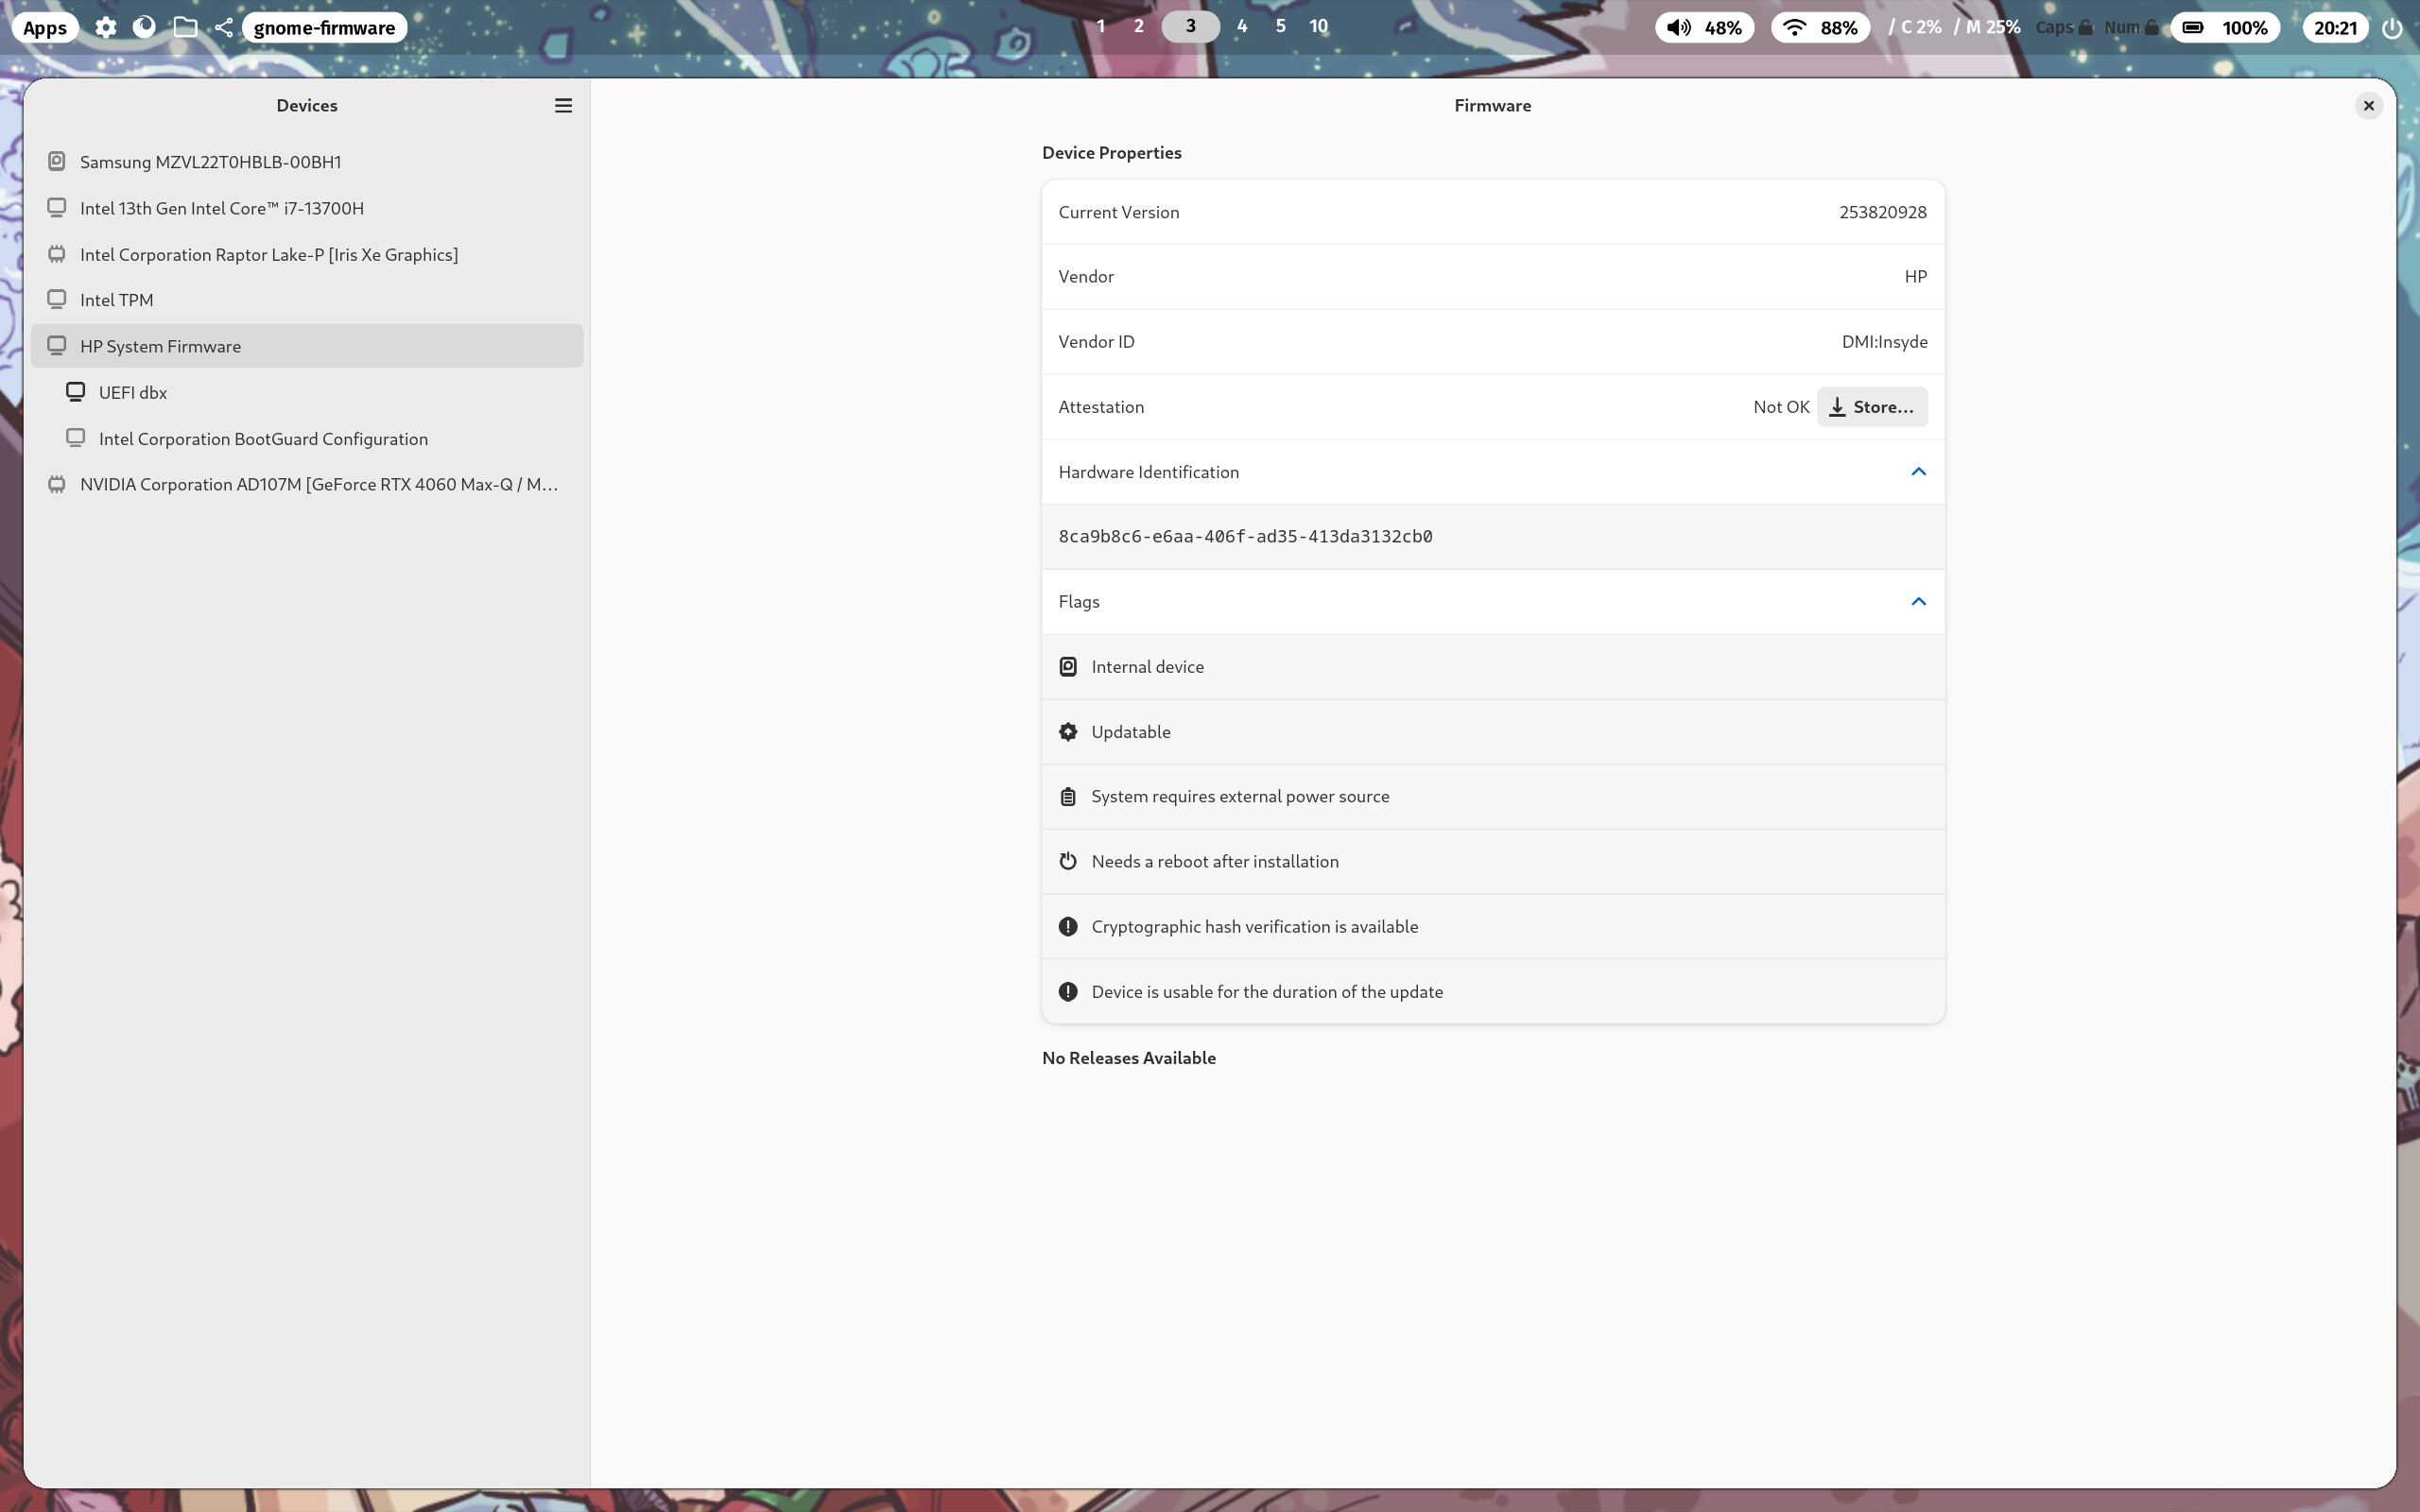
Task: Collapse the Hardware Identification section
Action: [1917, 472]
